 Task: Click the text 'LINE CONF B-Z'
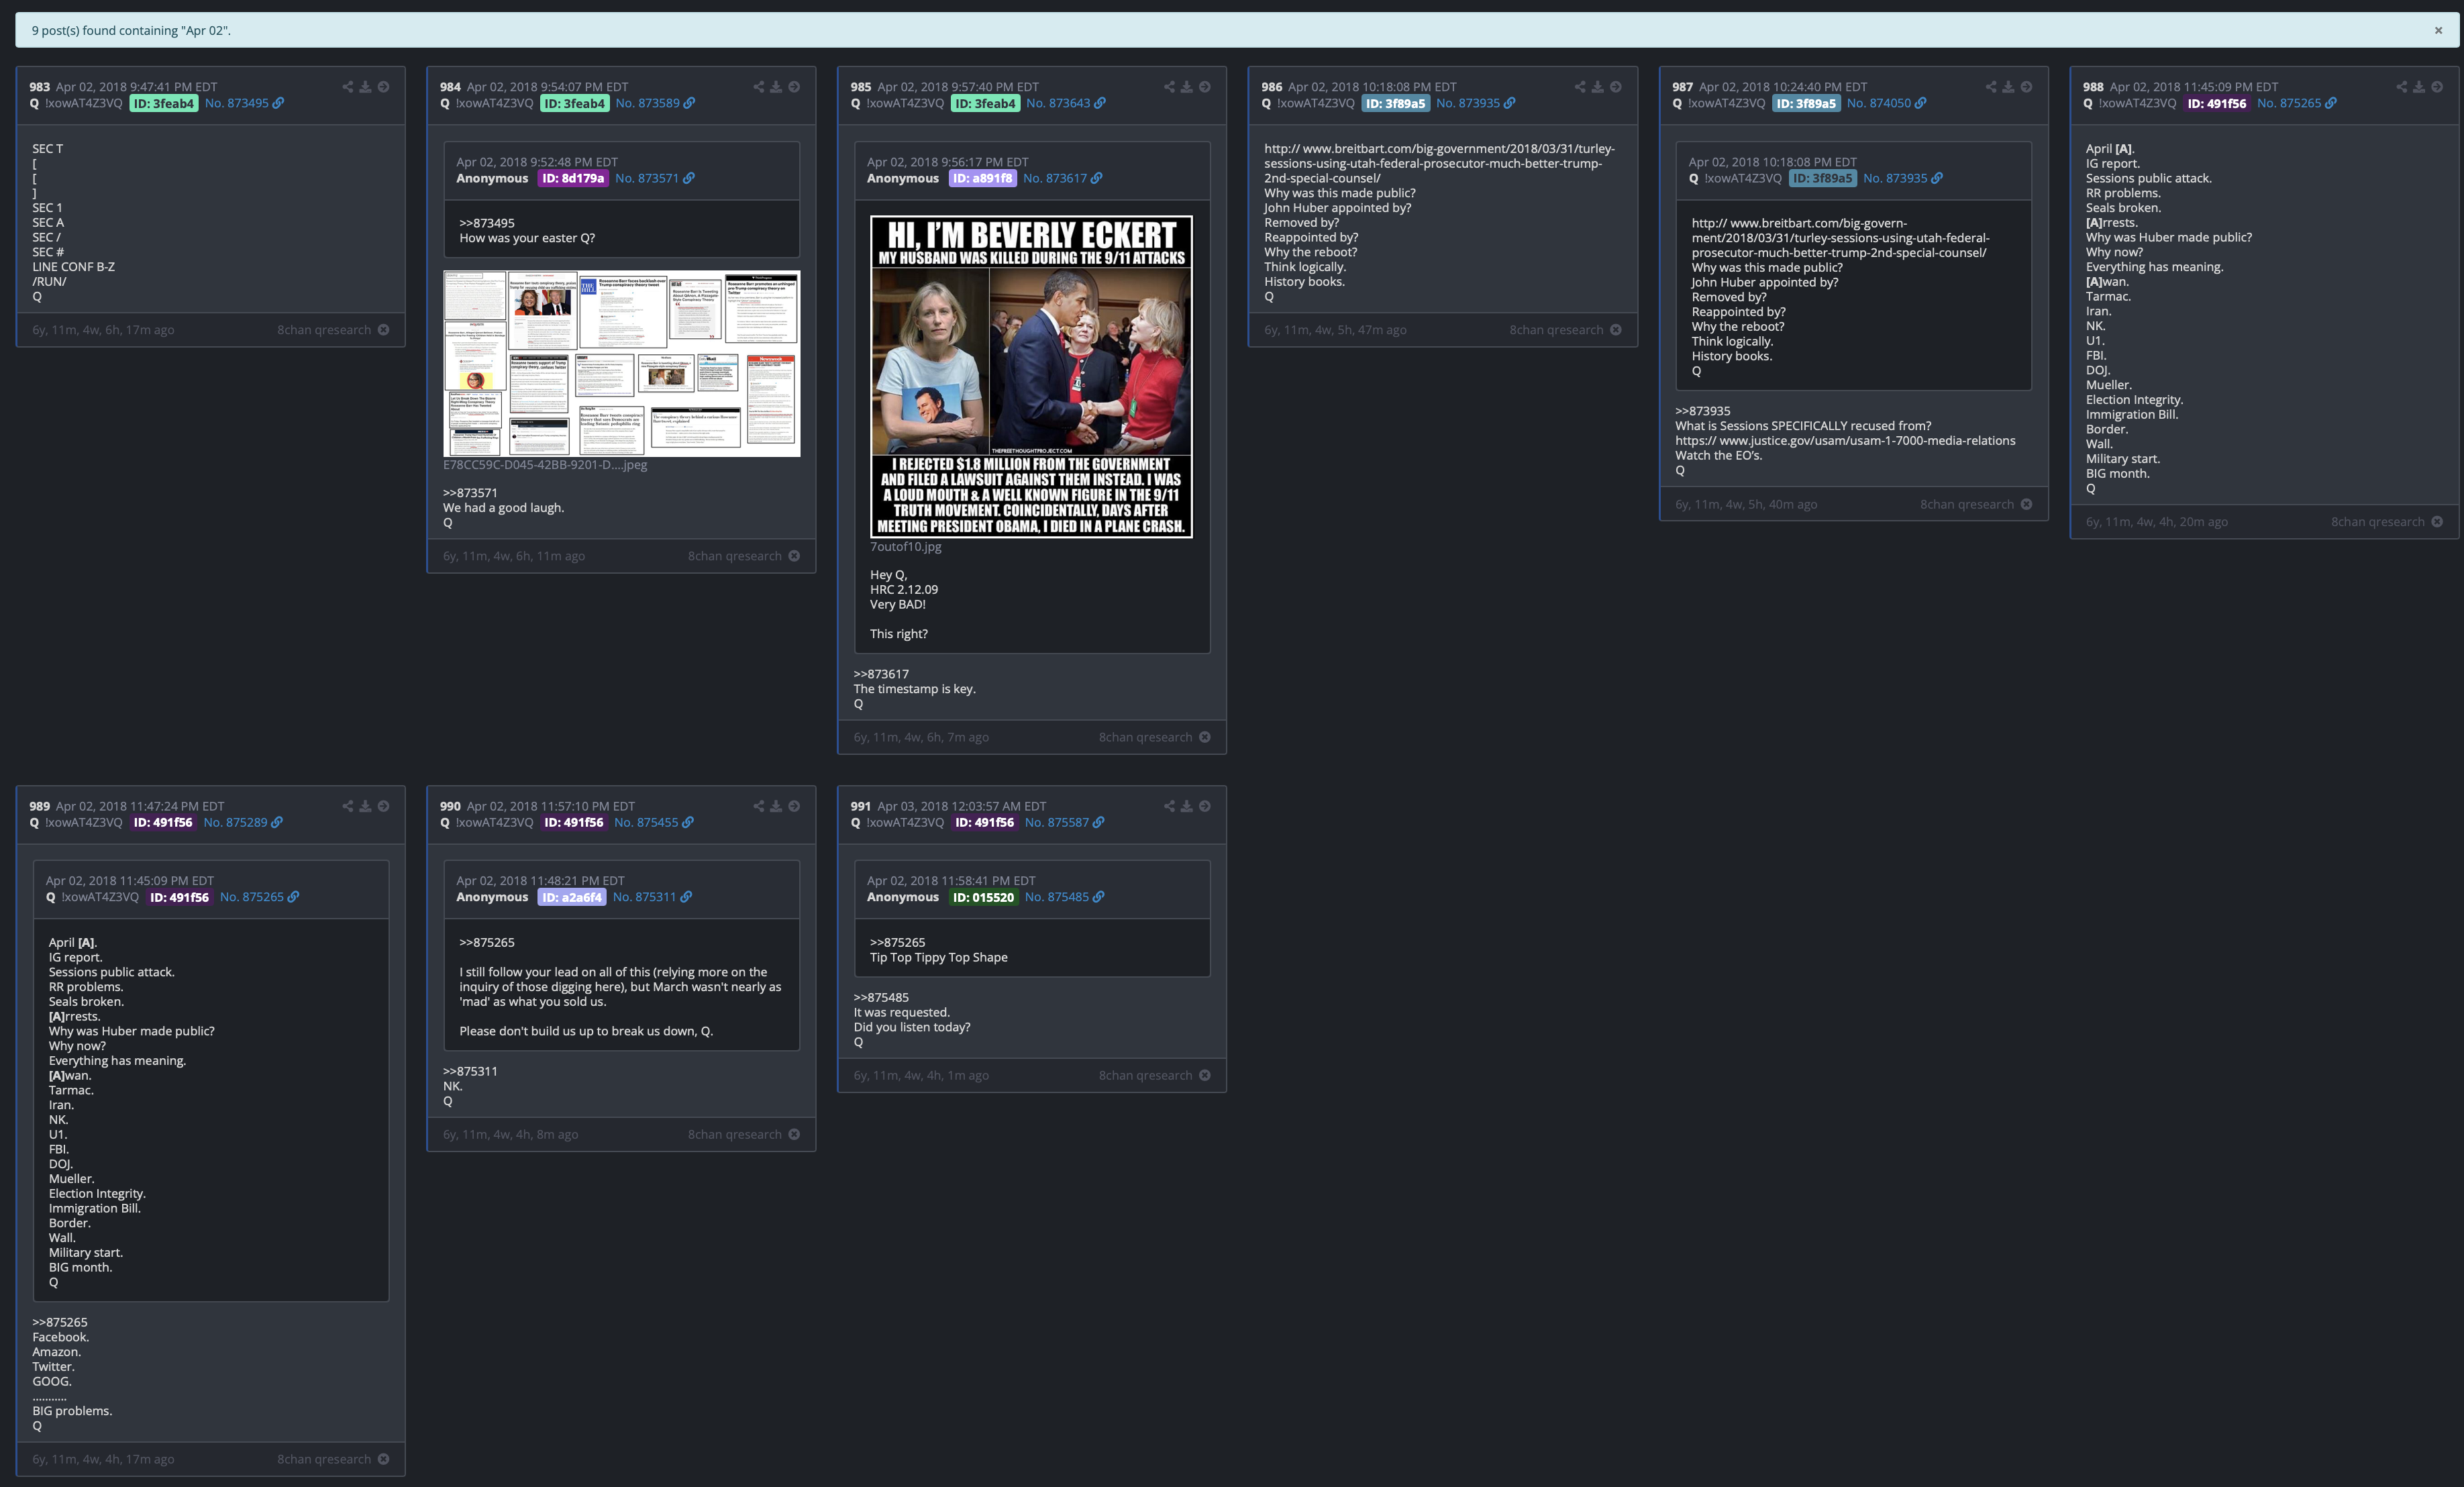74,267
